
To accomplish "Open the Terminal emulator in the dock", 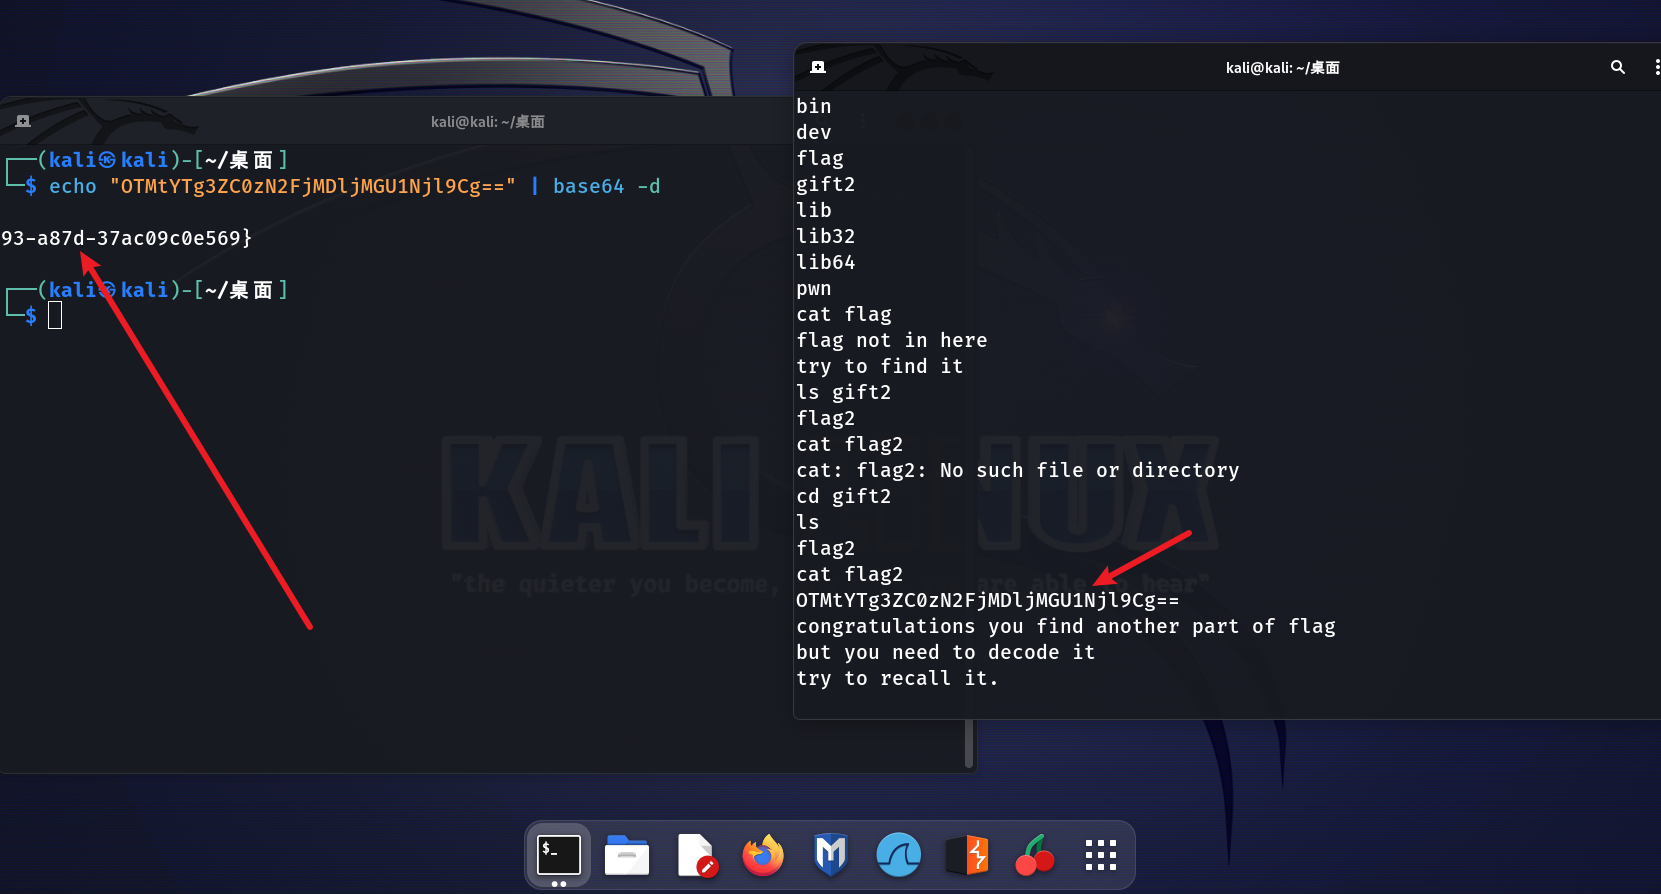I will (x=559, y=856).
